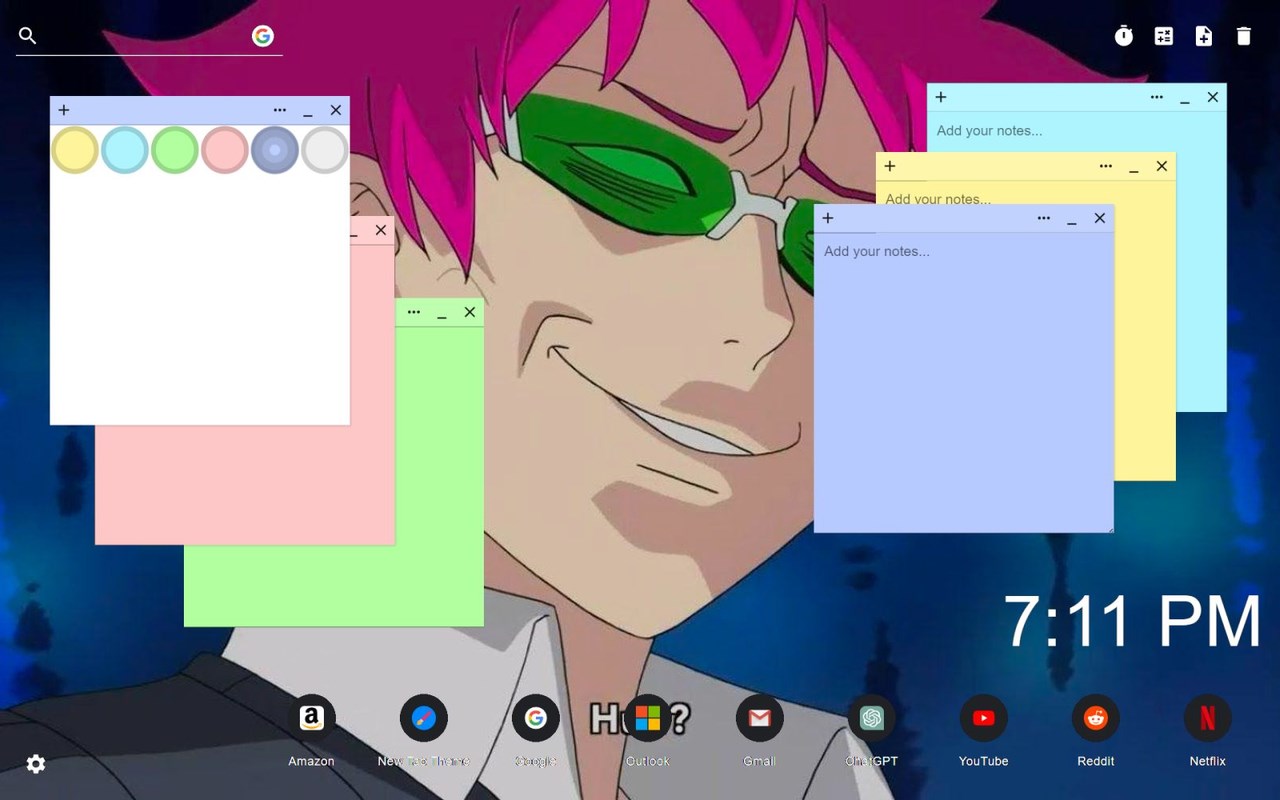Launch the Outlook shortcut

point(648,718)
